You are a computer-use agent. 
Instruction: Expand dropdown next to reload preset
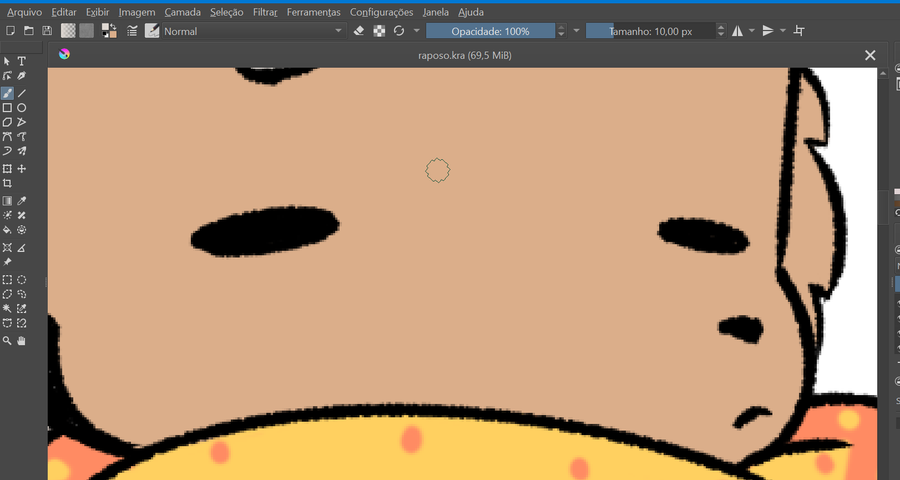click(x=417, y=31)
